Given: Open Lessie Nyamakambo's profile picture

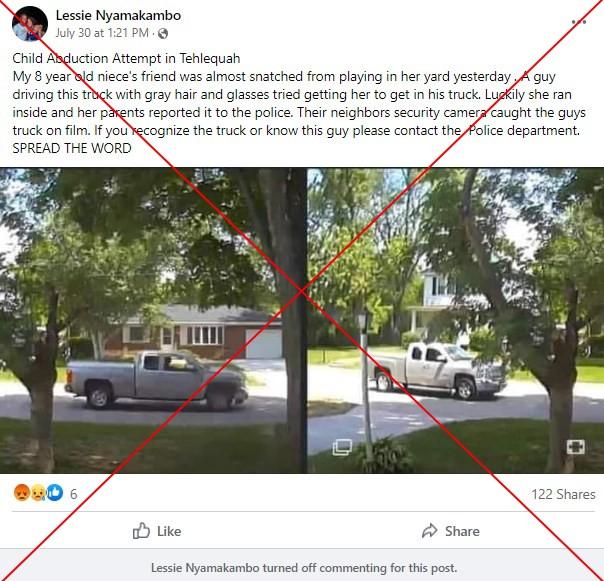Looking at the screenshot, I should (x=30, y=24).
